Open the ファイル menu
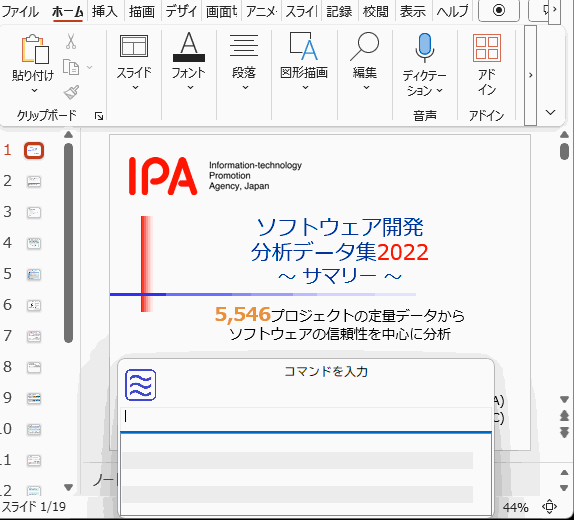The width and height of the screenshot is (574, 520). pos(20,11)
